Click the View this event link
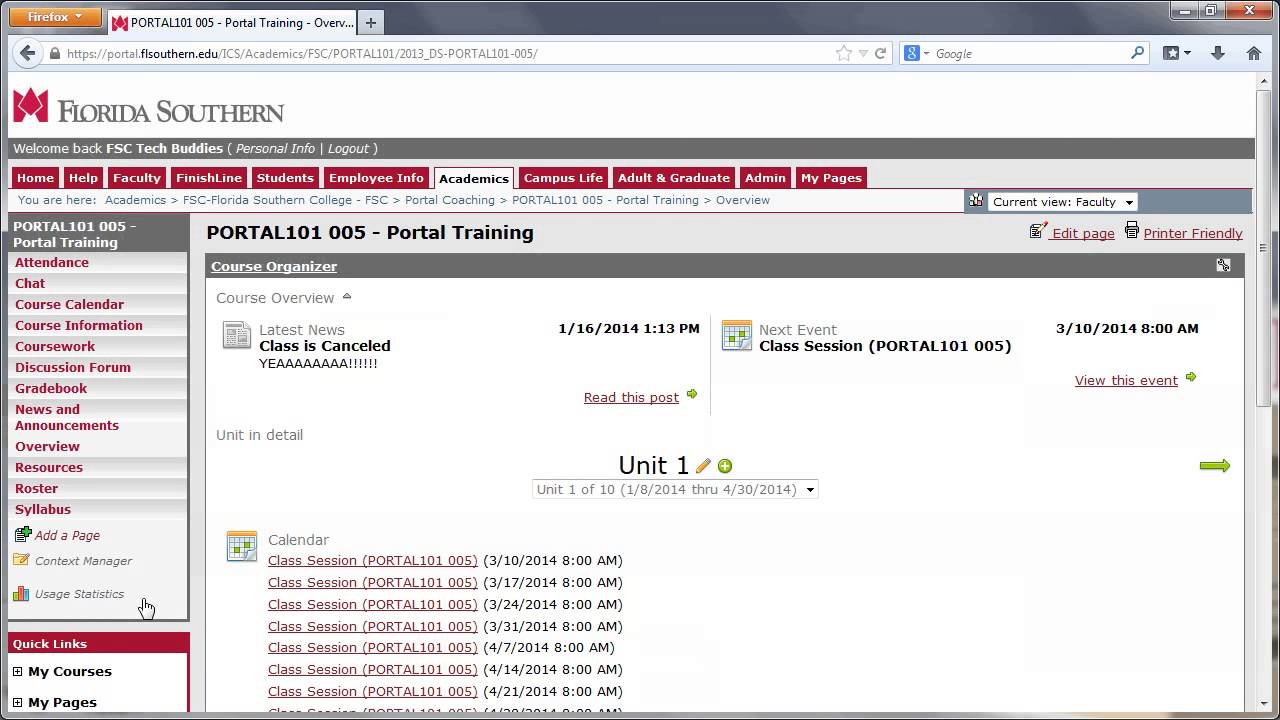The image size is (1280, 720). [1126, 380]
